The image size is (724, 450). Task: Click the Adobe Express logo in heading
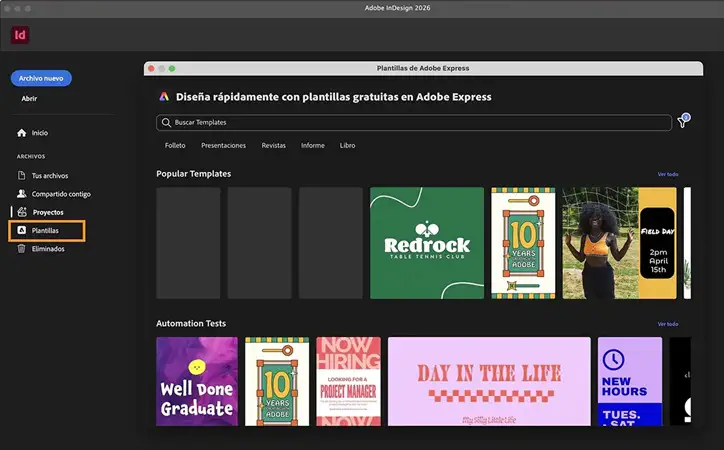coord(164,97)
